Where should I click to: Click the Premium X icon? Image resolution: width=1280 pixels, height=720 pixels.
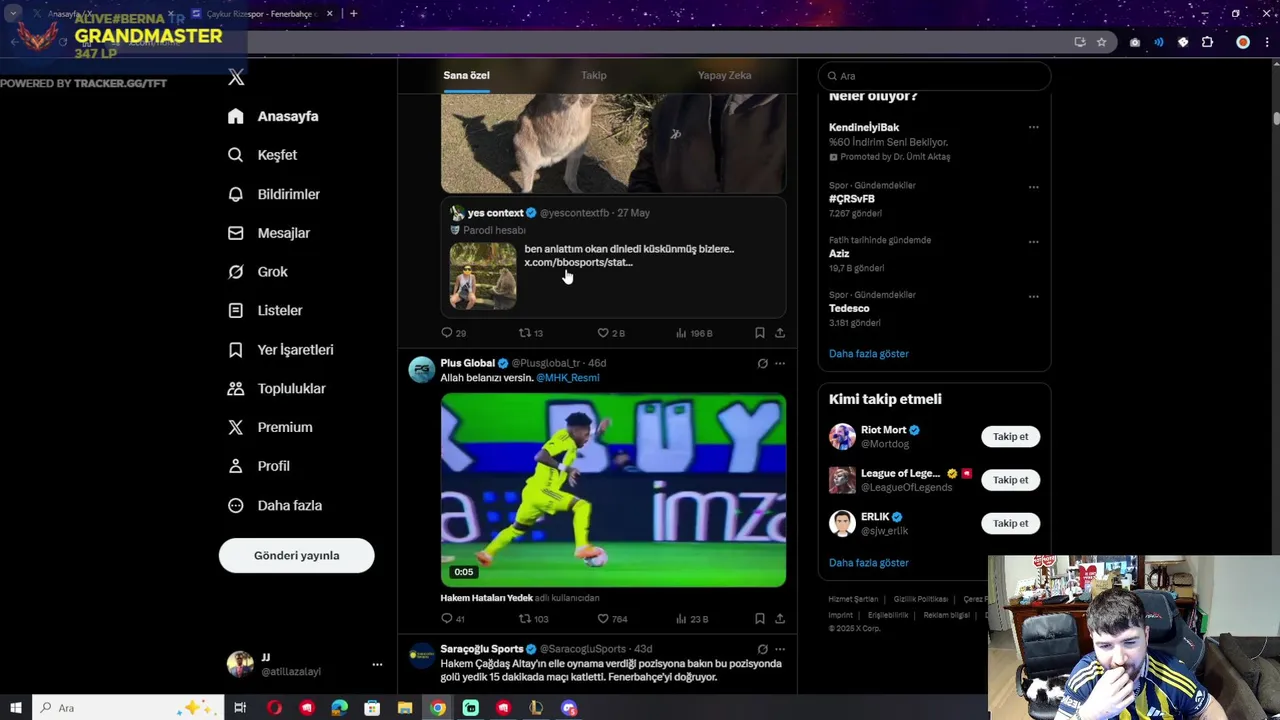click(235, 427)
